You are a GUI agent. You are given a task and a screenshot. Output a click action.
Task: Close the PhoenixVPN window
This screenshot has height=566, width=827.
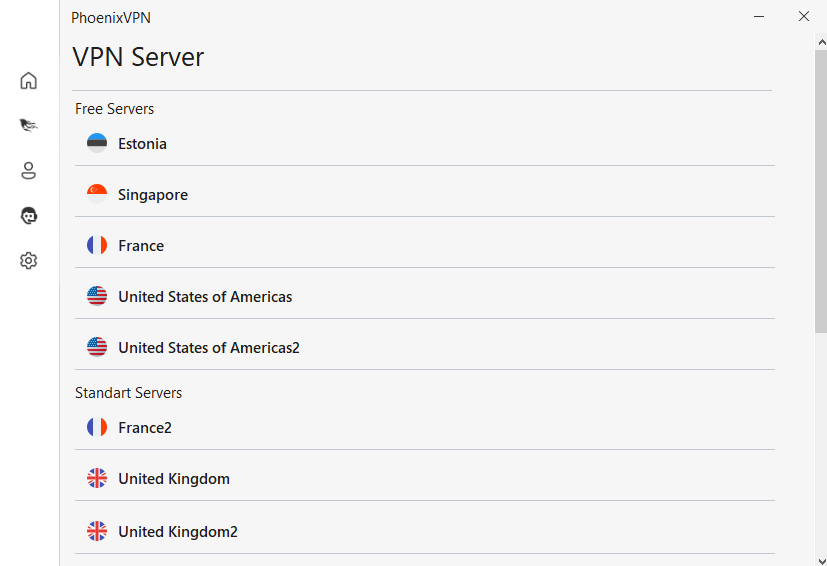pos(803,17)
